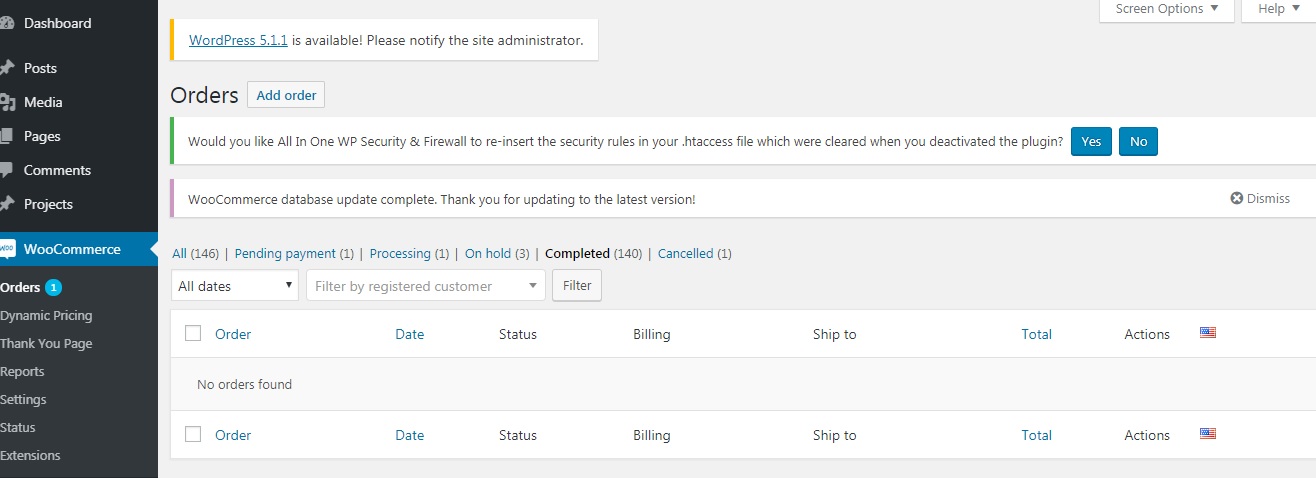1316x478 pixels.
Task: Click the Media icon in sidebar
Action: coord(7,102)
